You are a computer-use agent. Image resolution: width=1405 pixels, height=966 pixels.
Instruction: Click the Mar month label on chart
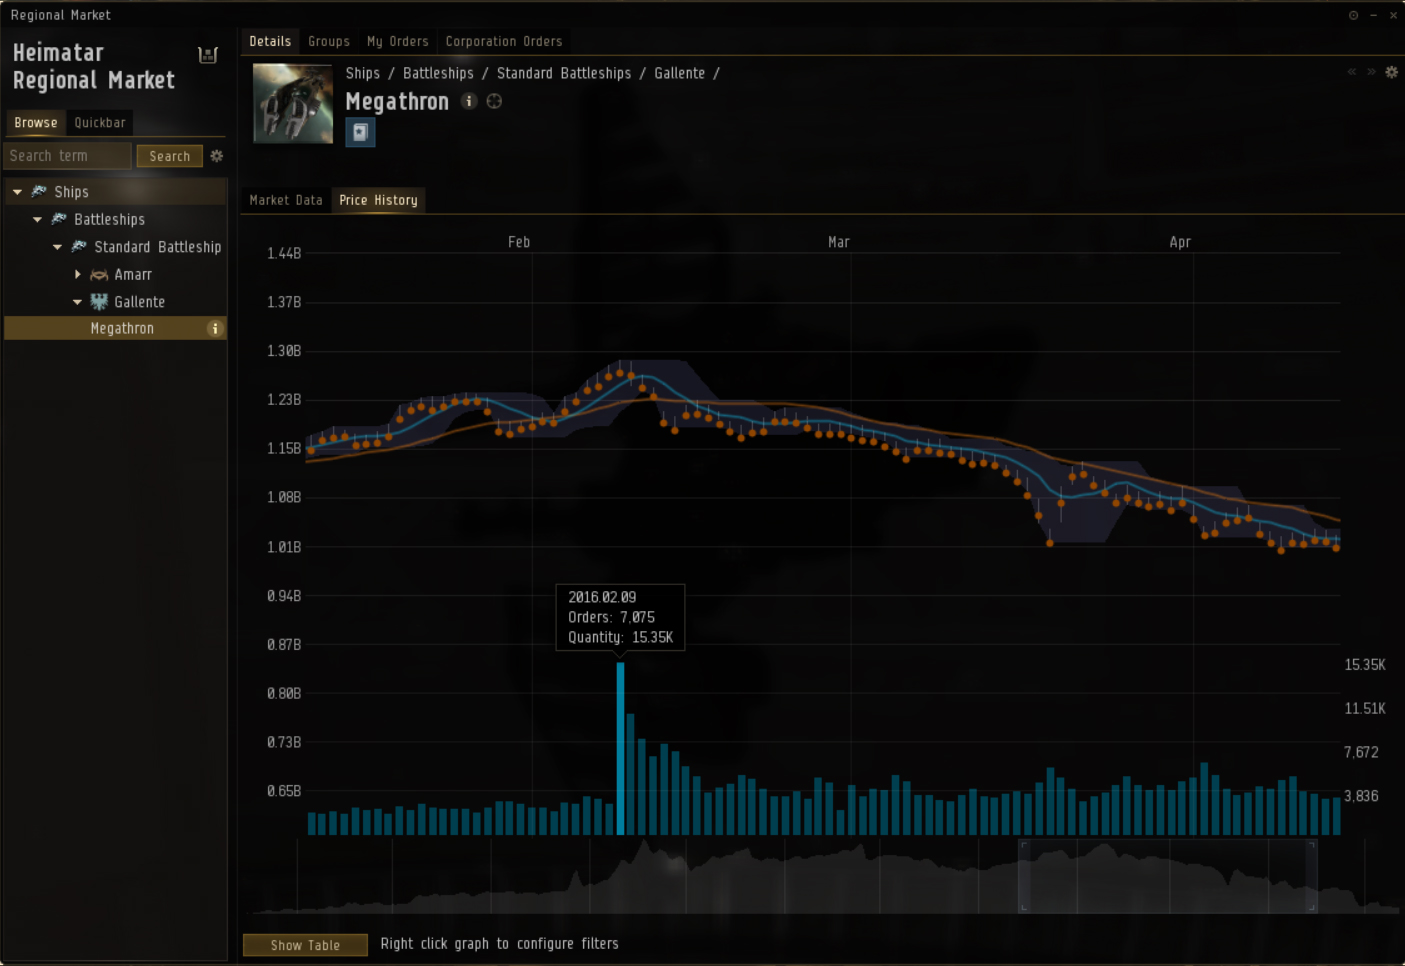click(839, 242)
